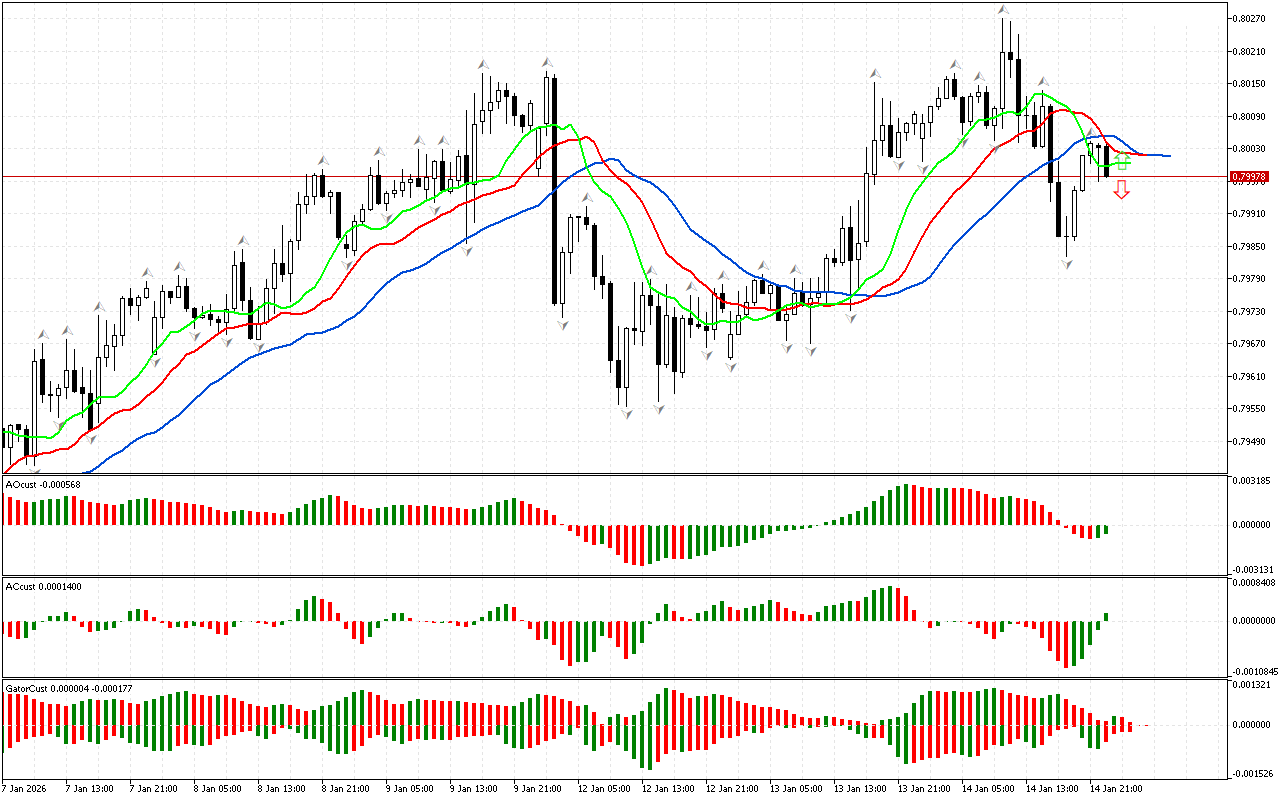Click the tallest green bar in AOcust panel
Screen dimensions: 1280x800
pyautogui.click(x=907, y=505)
